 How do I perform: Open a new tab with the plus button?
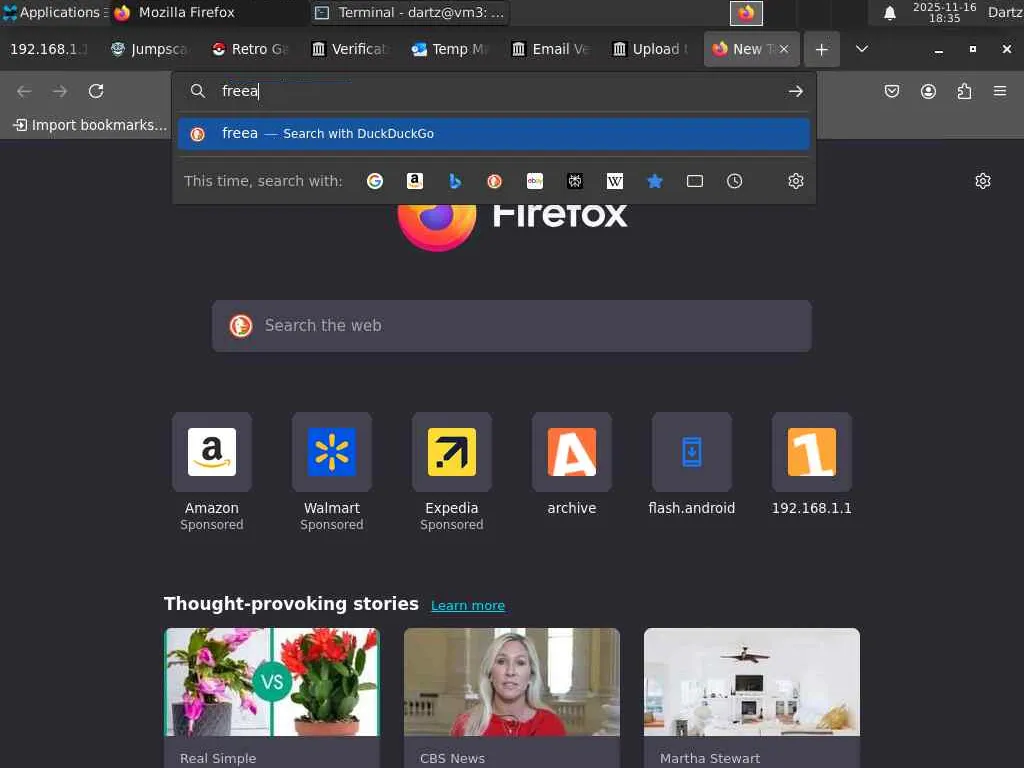[x=822, y=50]
